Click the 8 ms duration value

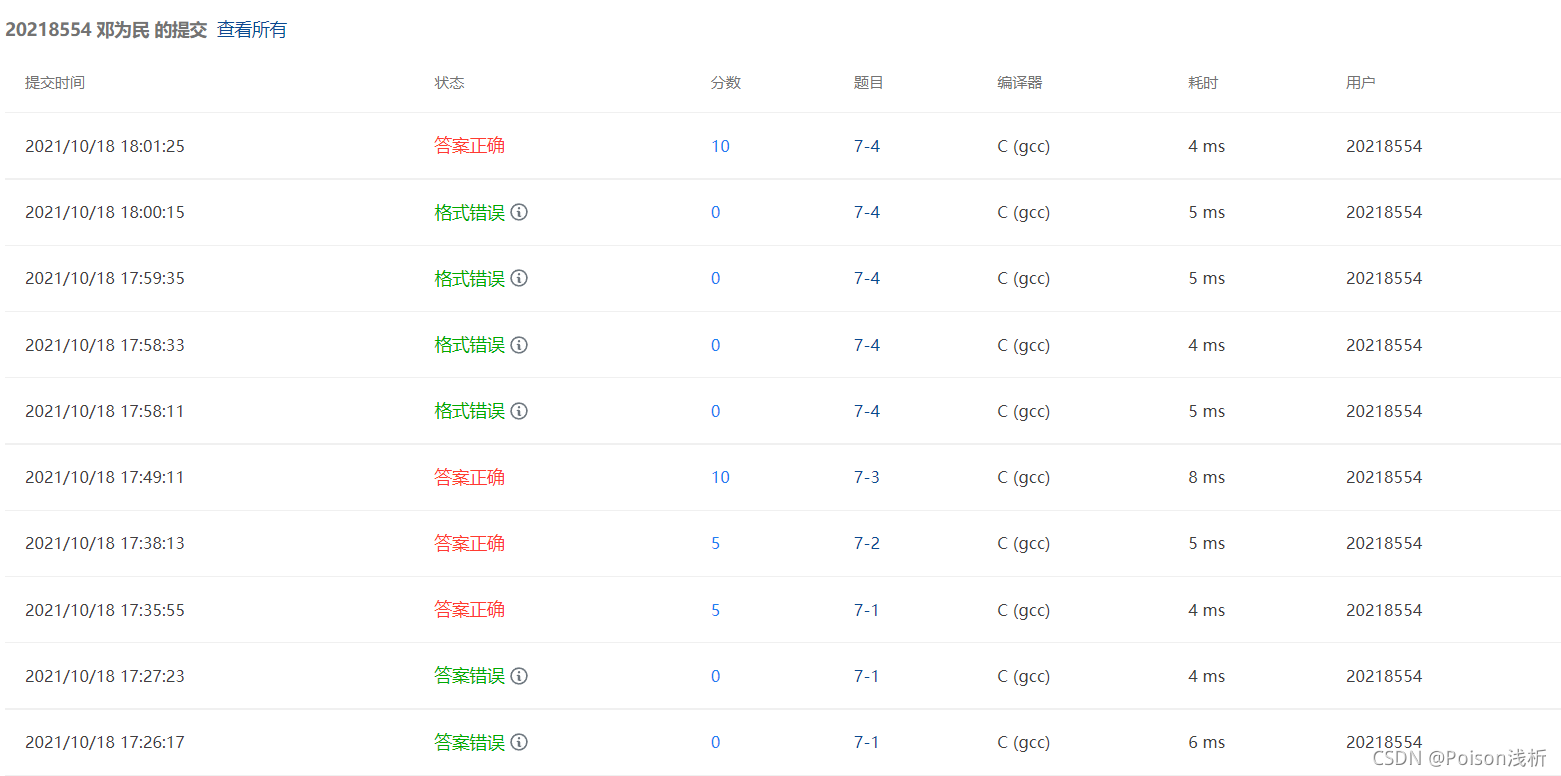tap(1207, 477)
